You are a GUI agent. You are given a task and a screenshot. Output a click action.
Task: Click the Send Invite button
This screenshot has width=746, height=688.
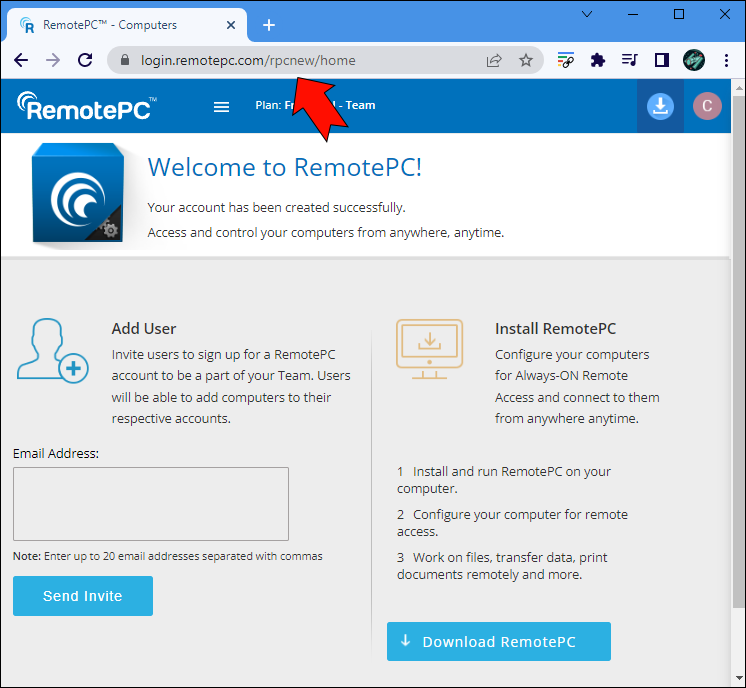pos(83,596)
